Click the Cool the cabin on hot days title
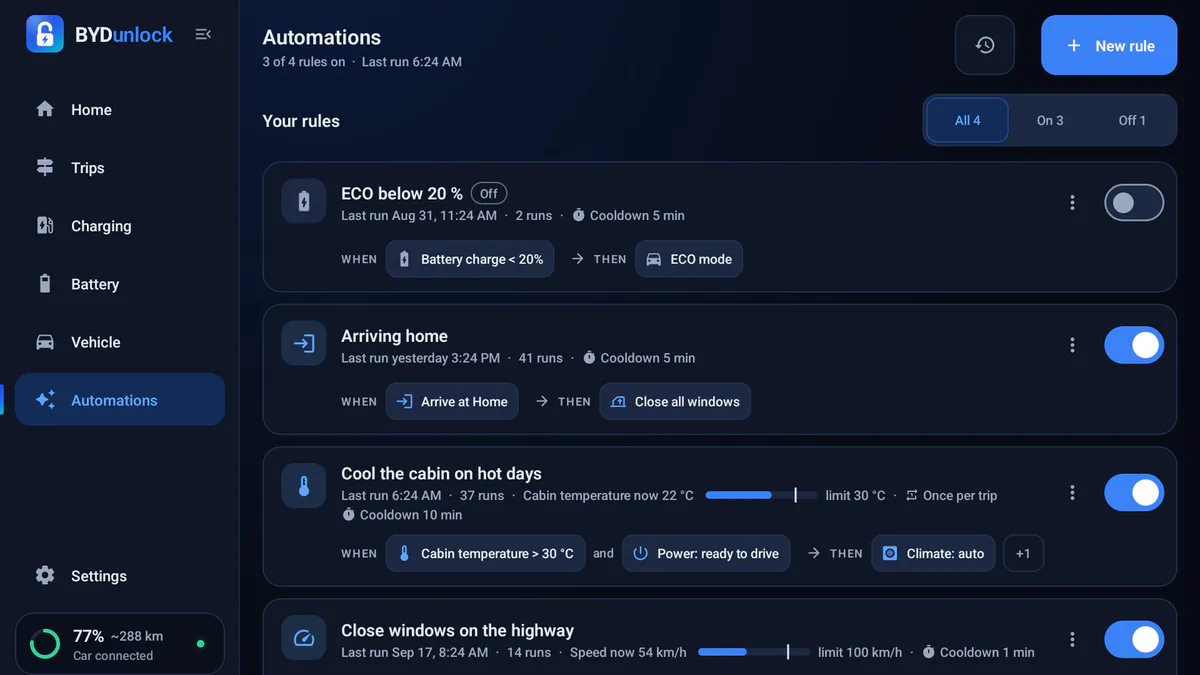This screenshot has height=675, width=1200. (x=441, y=474)
